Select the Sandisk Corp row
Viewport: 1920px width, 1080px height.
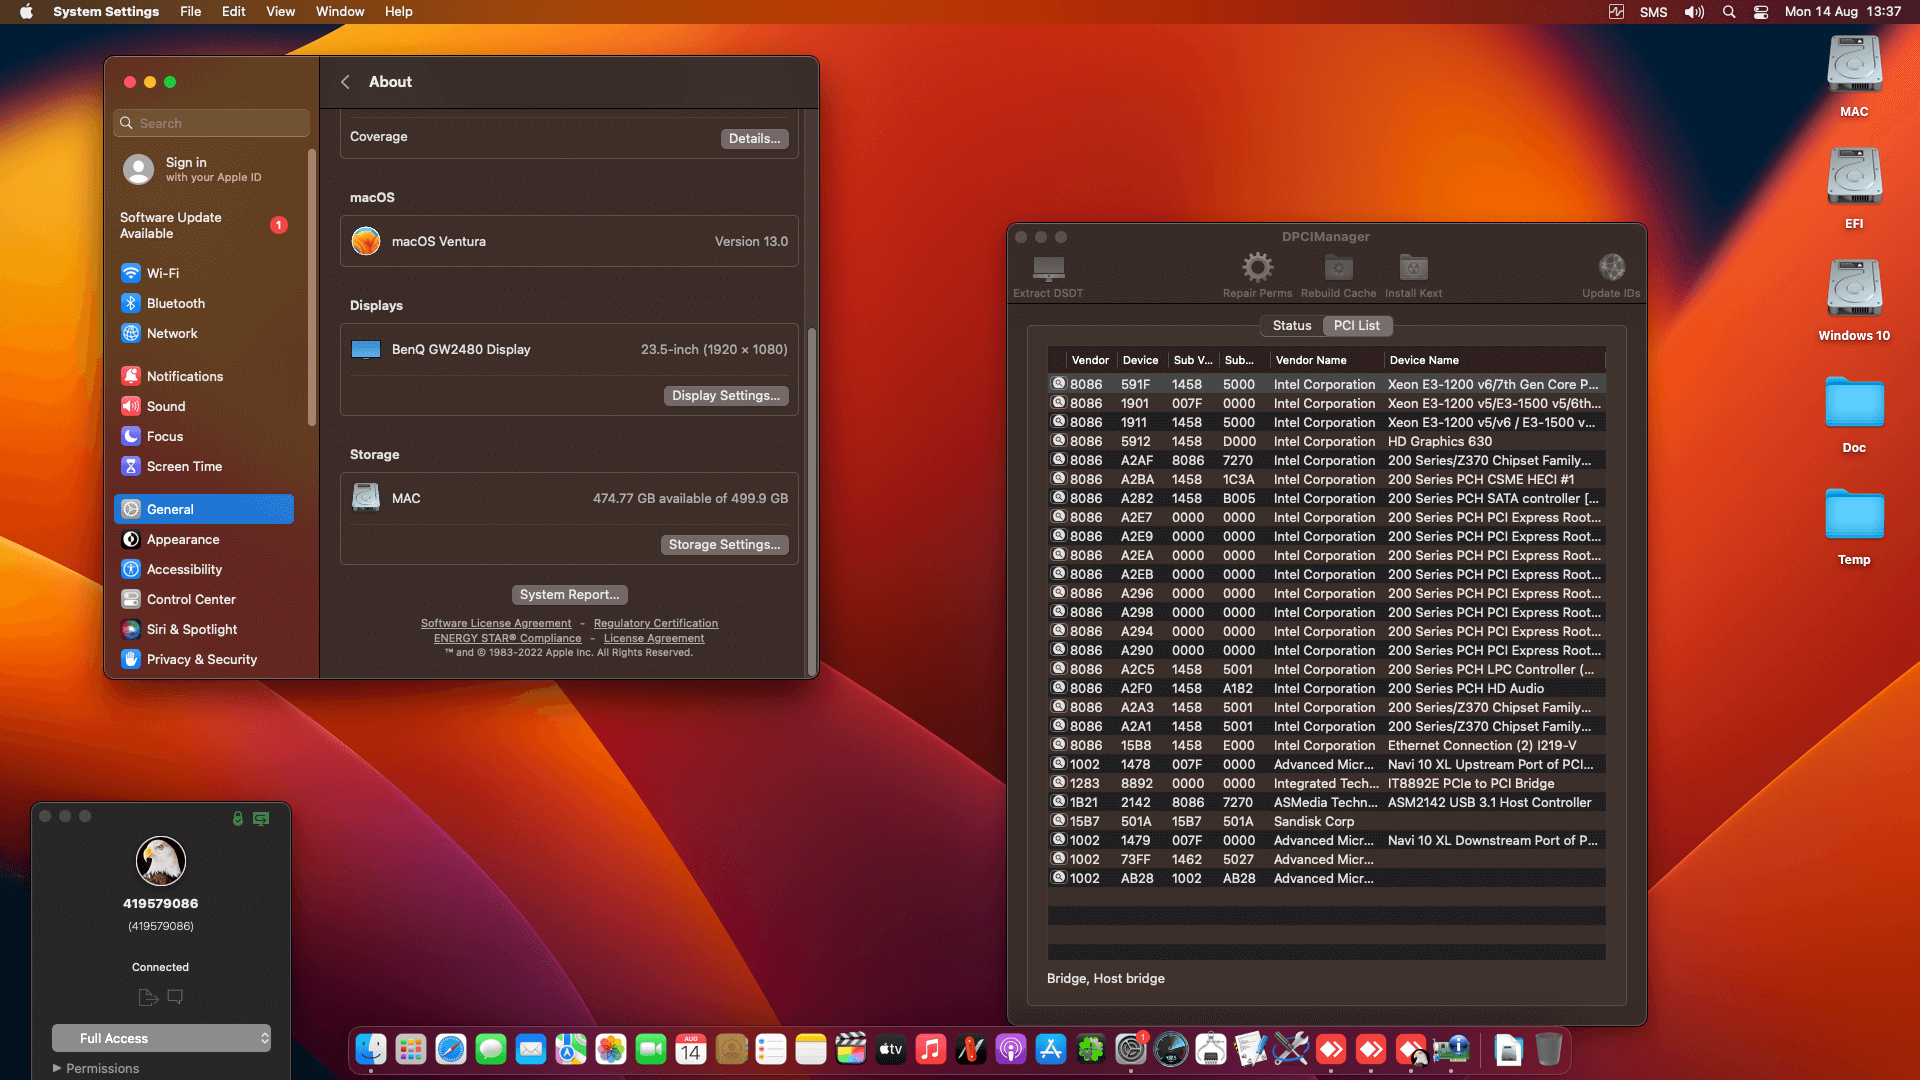(1326, 821)
